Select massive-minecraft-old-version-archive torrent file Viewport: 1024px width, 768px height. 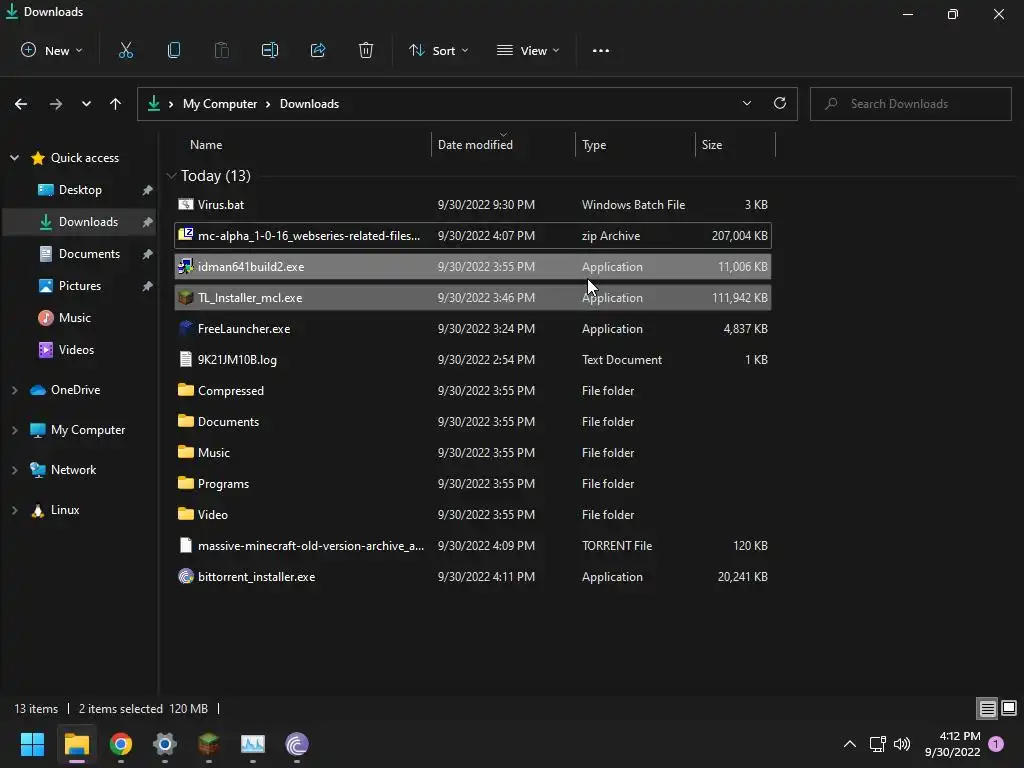click(x=473, y=545)
